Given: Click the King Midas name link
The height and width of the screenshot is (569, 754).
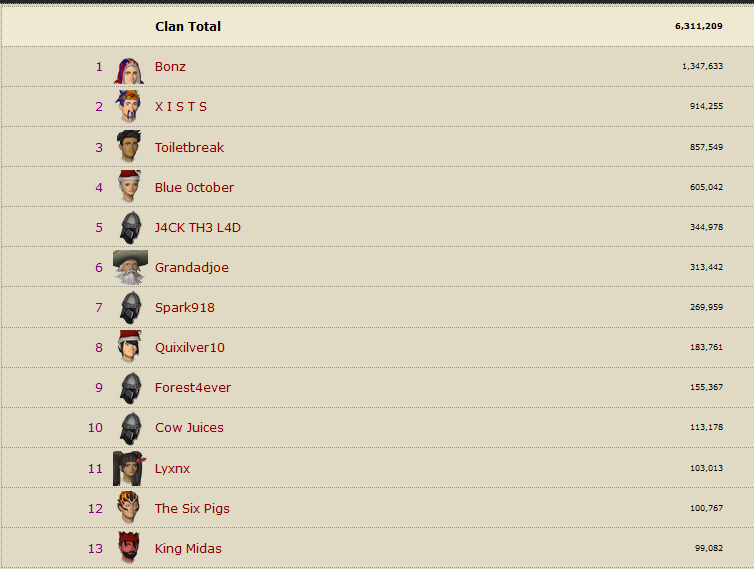Looking at the screenshot, I should click(188, 549).
